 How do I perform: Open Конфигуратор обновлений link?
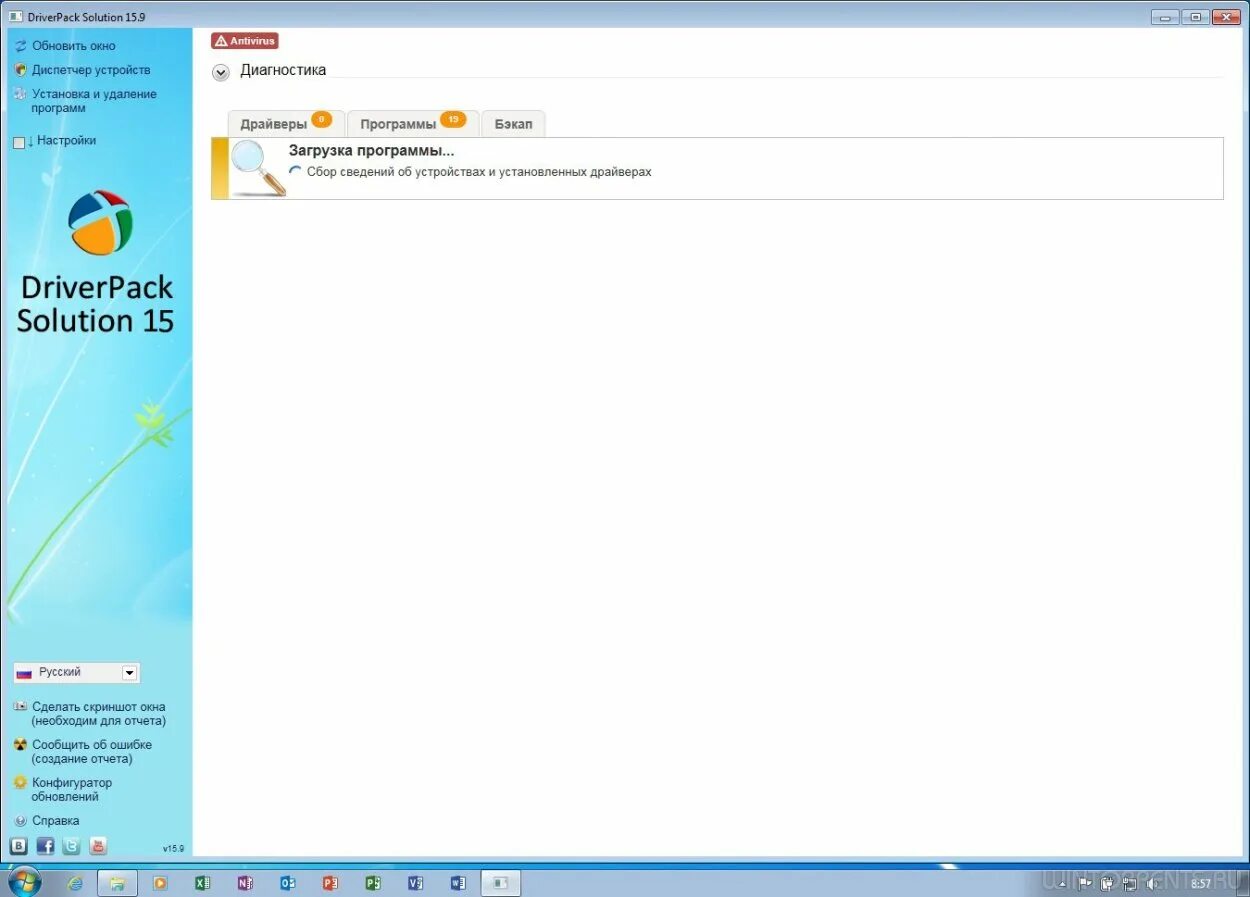[71, 790]
